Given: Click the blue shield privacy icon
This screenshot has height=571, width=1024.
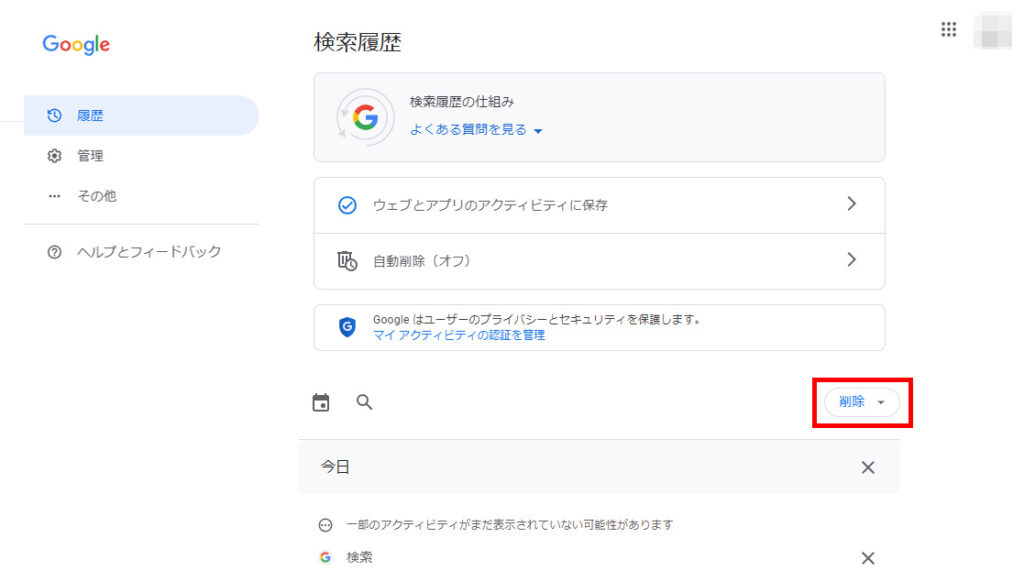Looking at the screenshot, I should (347, 327).
